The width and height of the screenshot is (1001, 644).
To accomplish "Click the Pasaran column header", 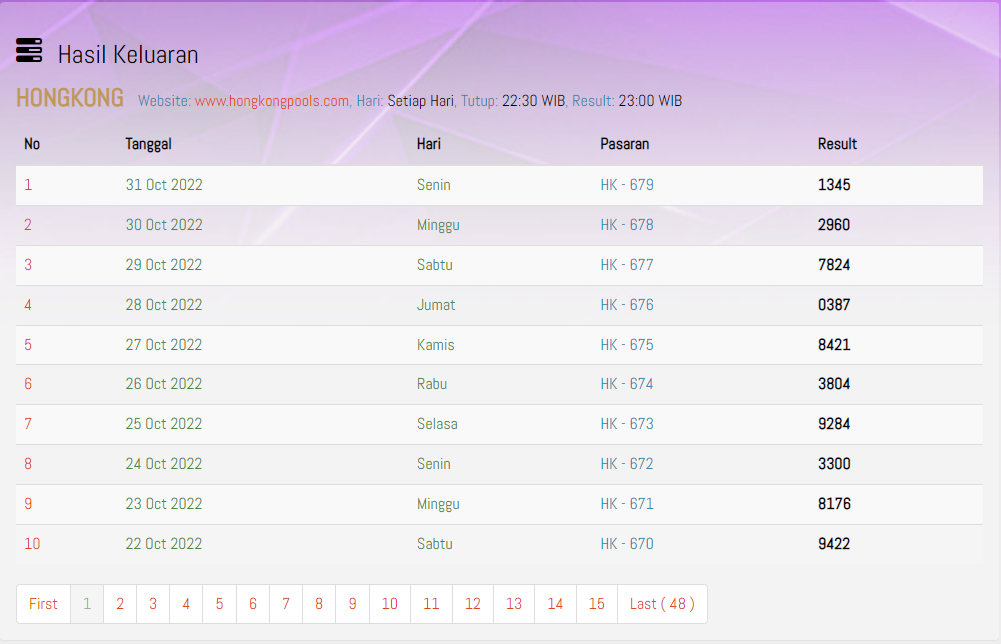I will (624, 144).
